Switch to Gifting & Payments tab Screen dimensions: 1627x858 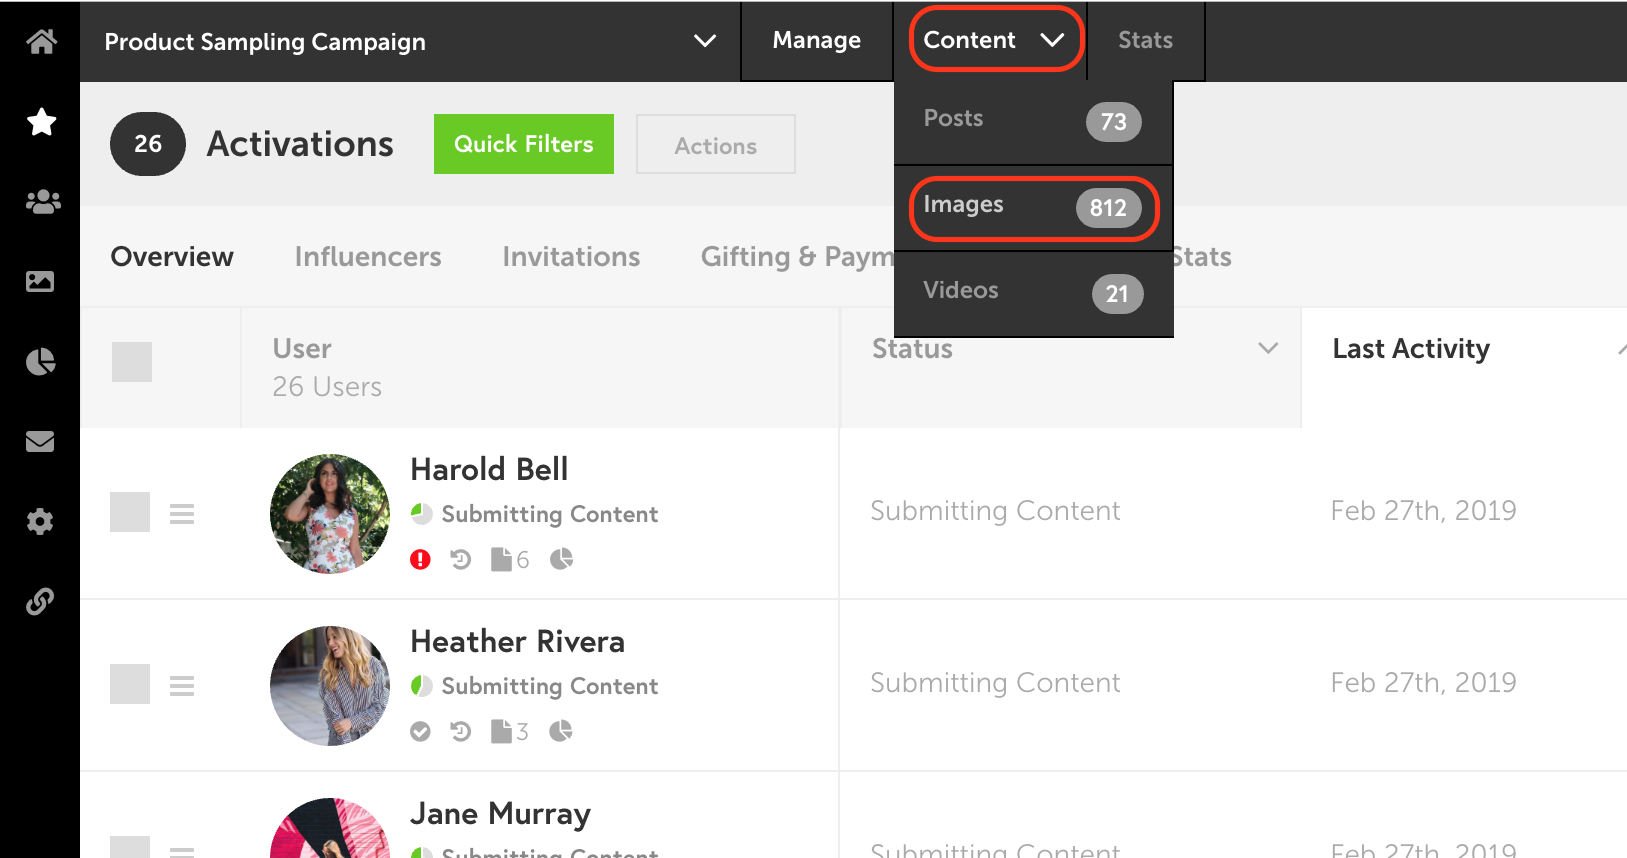797,257
